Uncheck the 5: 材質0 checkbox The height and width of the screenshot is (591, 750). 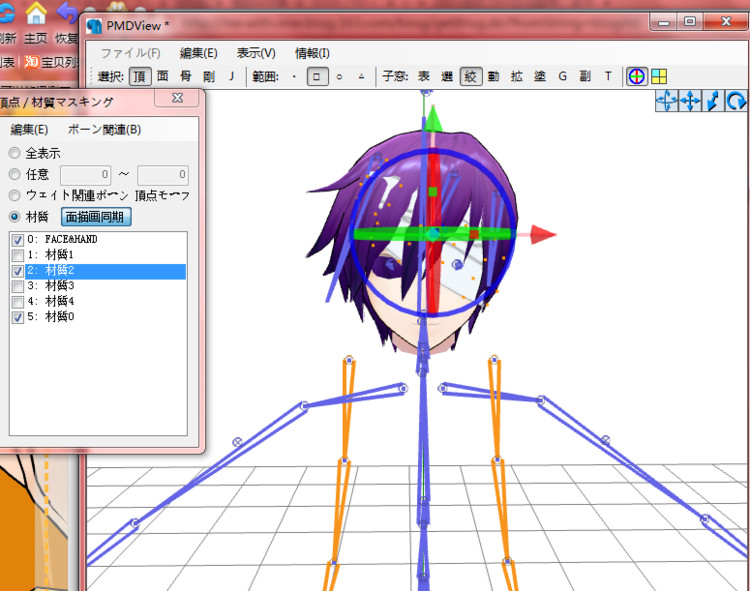18,317
